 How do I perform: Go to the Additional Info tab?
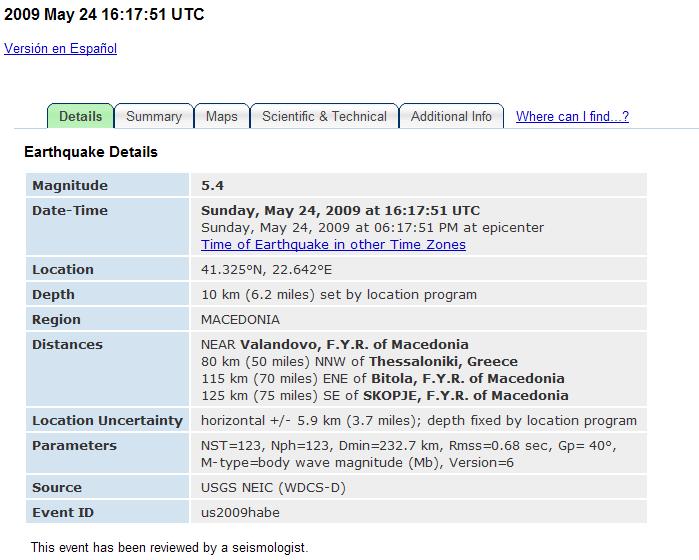coord(451,116)
